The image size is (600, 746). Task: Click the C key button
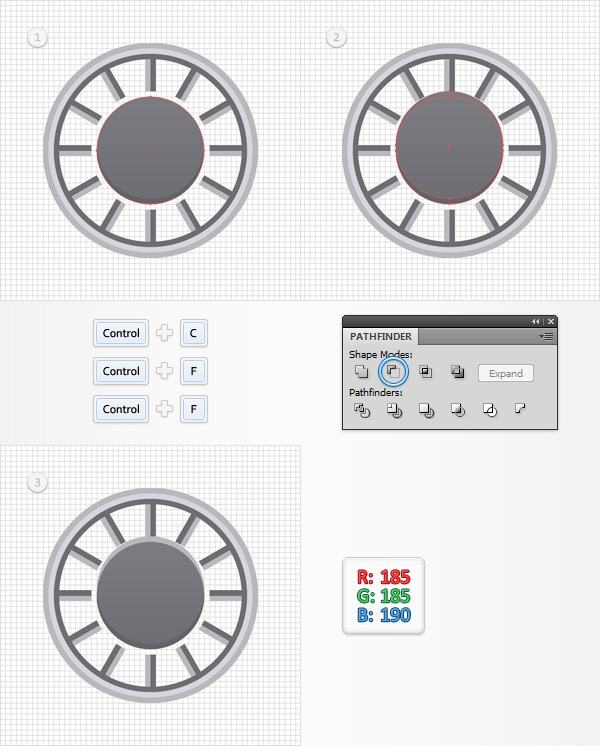tap(194, 333)
